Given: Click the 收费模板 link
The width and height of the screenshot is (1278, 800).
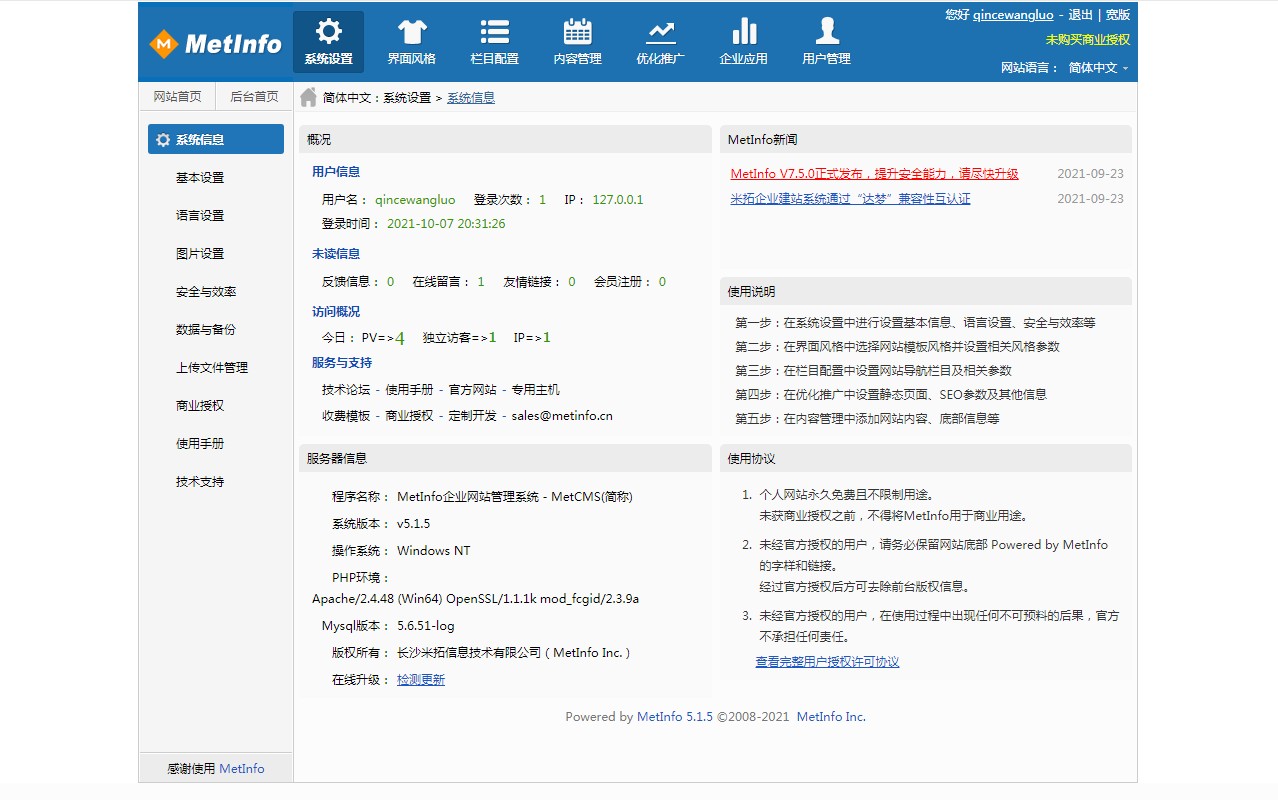Looking at the screenshot, I should click(x=346, y=416).
